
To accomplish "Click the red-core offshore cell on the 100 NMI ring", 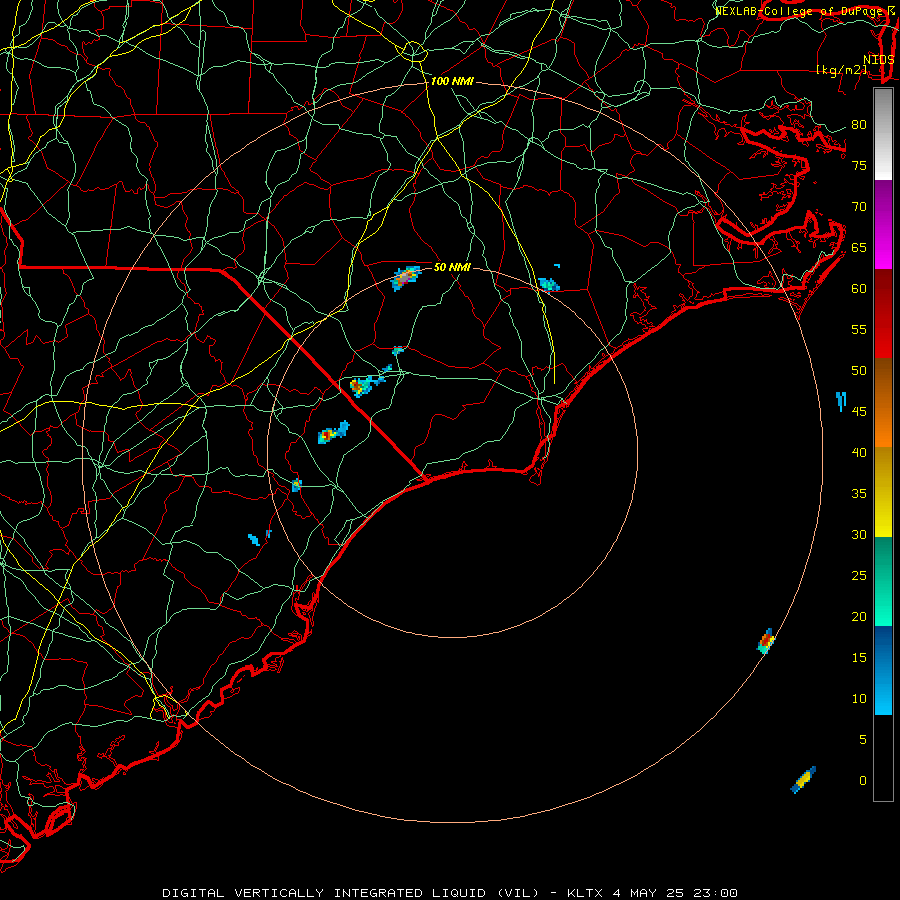I will (x=766, y=641).
